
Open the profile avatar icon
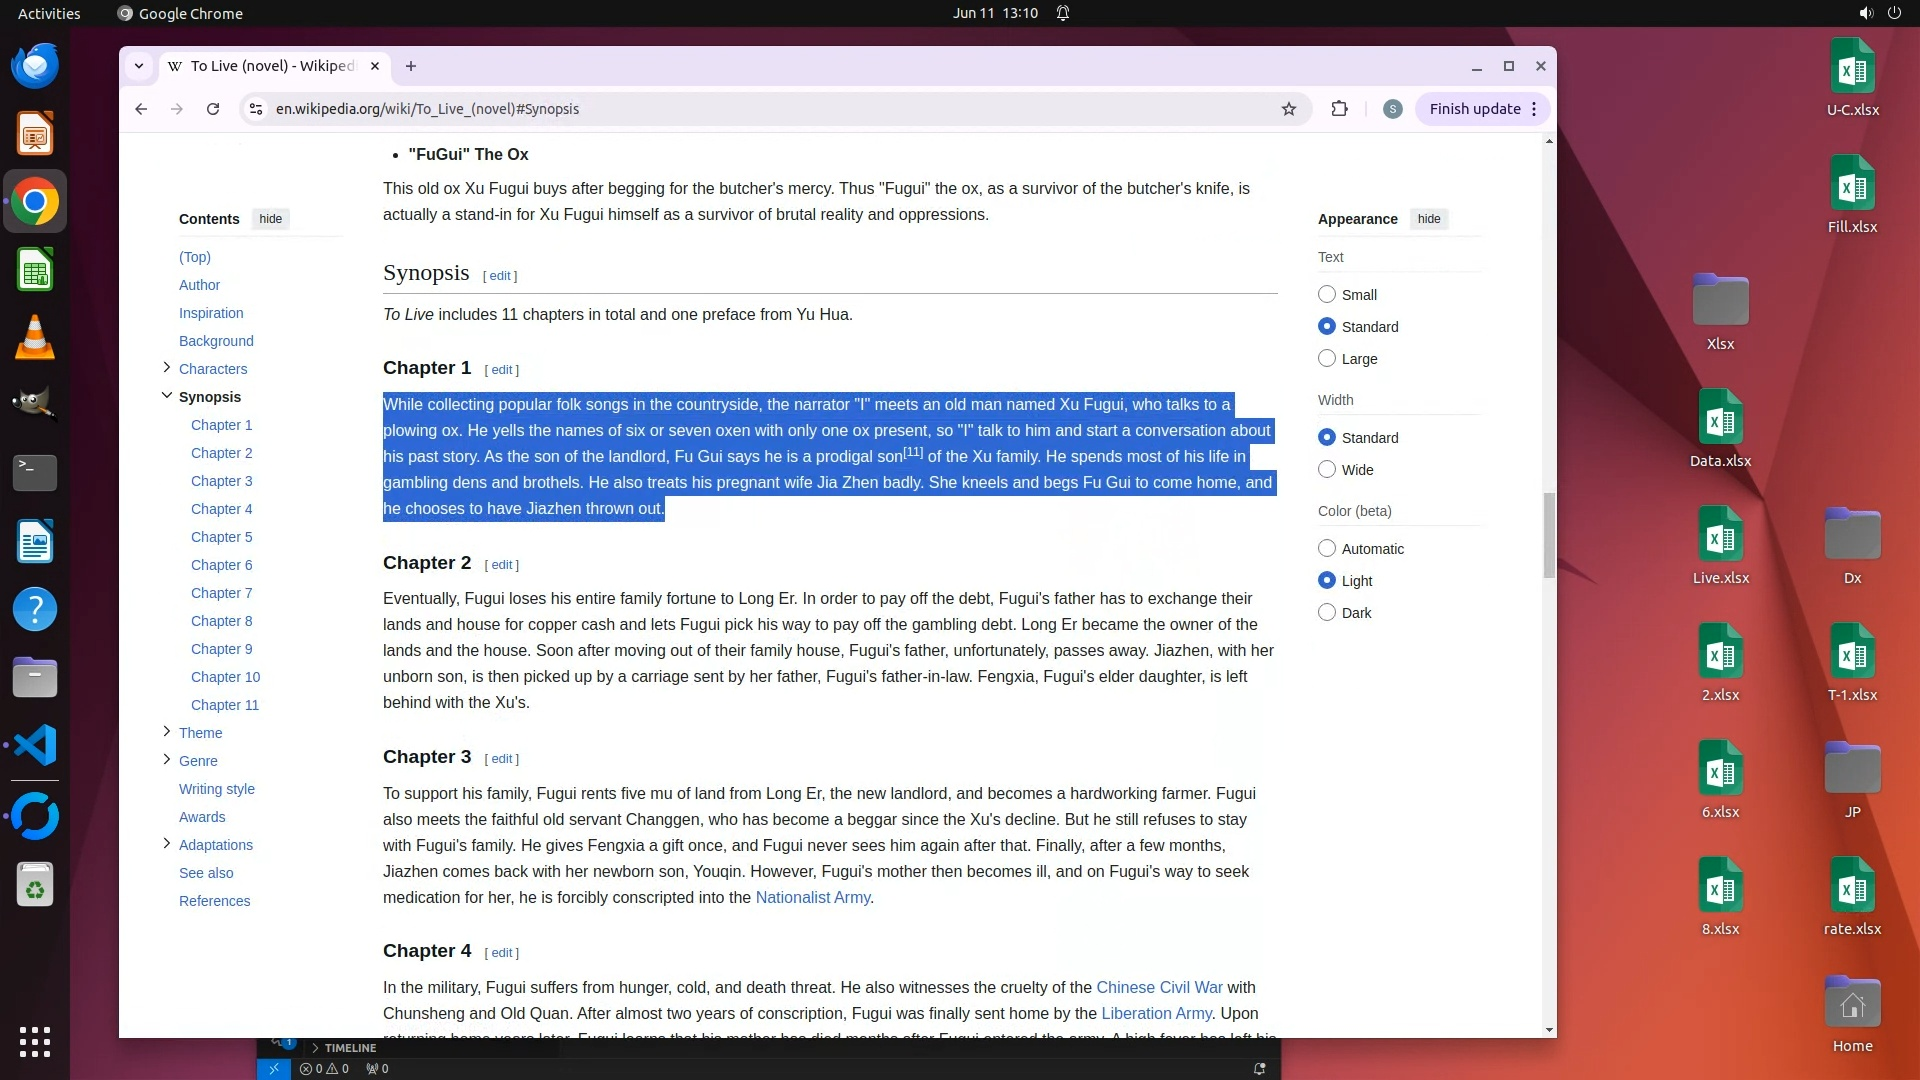[1392, 109]
